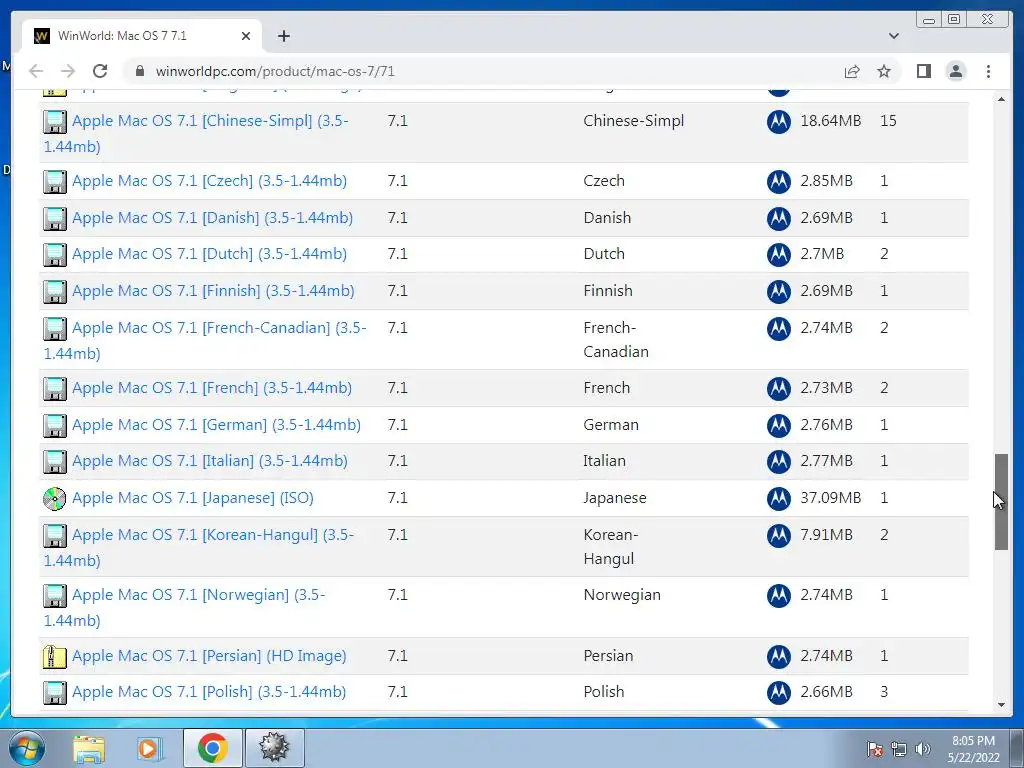The width and height of the screenshot is (1024, 768).
Task: Open a new browser tab
Action: point(283,36)
